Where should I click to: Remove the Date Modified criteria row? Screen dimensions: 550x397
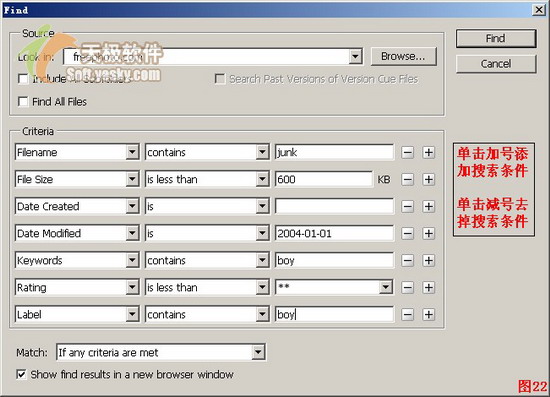point(407,234)
